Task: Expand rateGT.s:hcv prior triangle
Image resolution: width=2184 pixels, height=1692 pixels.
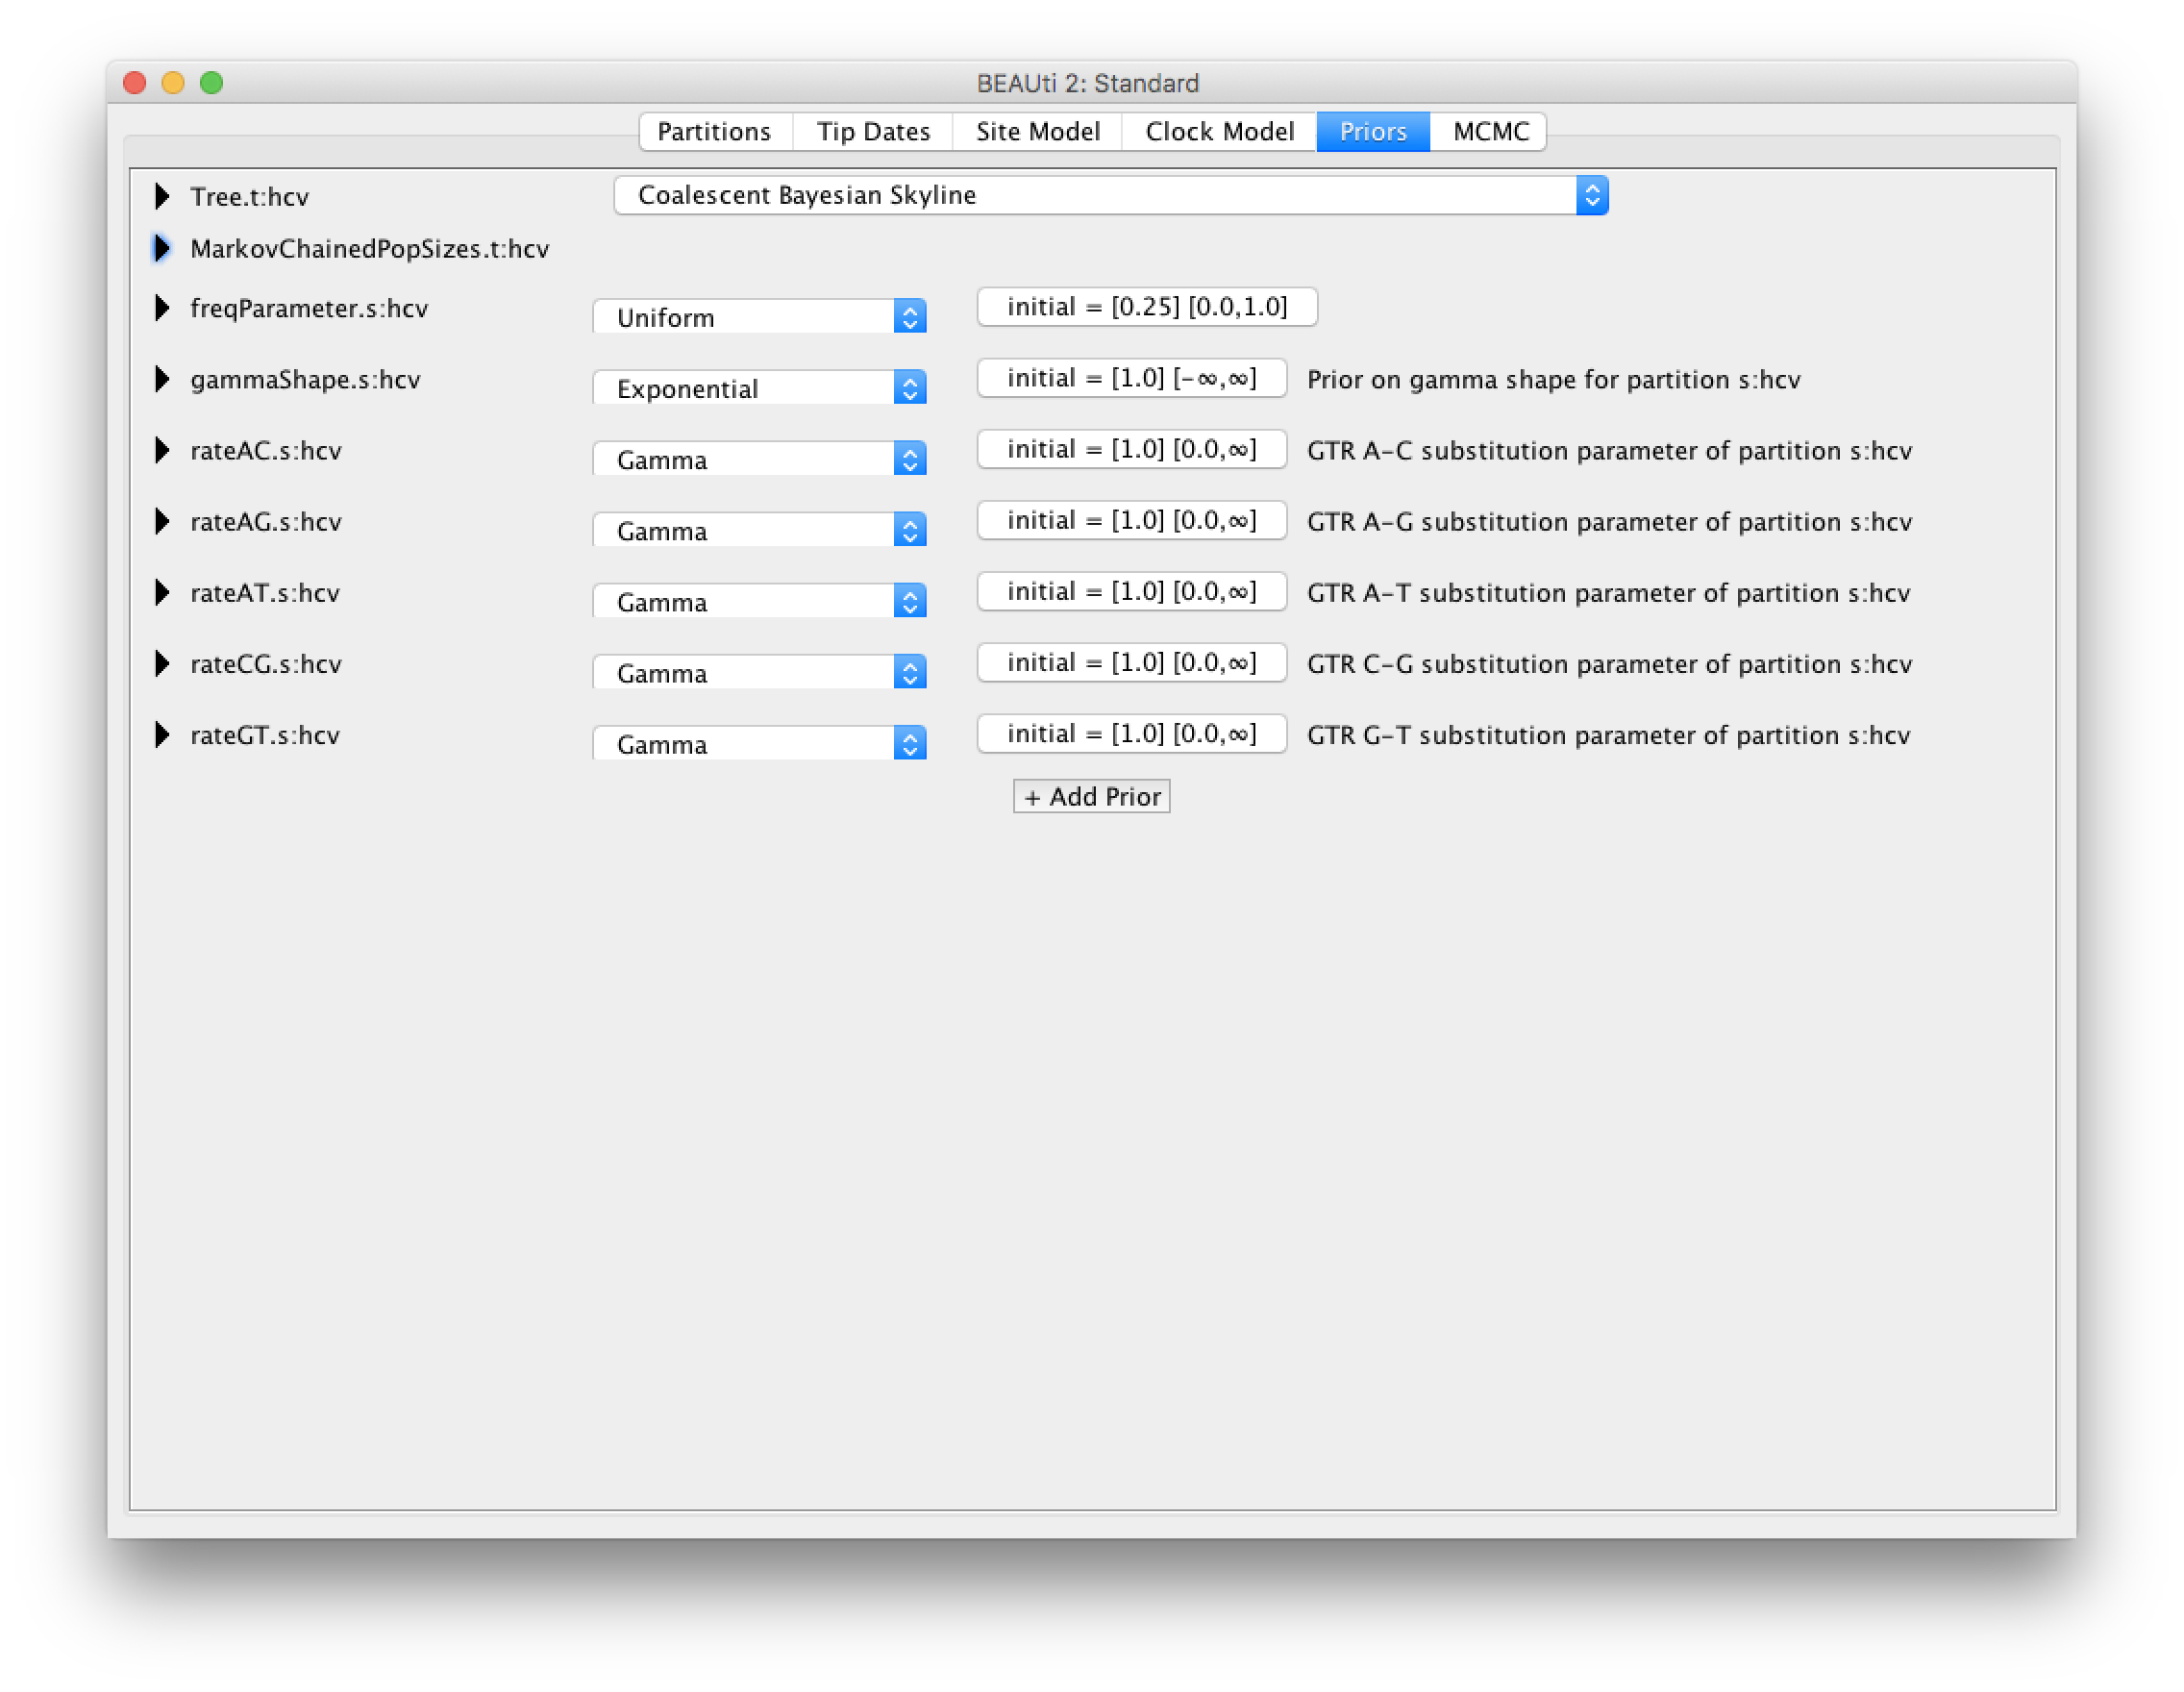Action: [162, 735]
